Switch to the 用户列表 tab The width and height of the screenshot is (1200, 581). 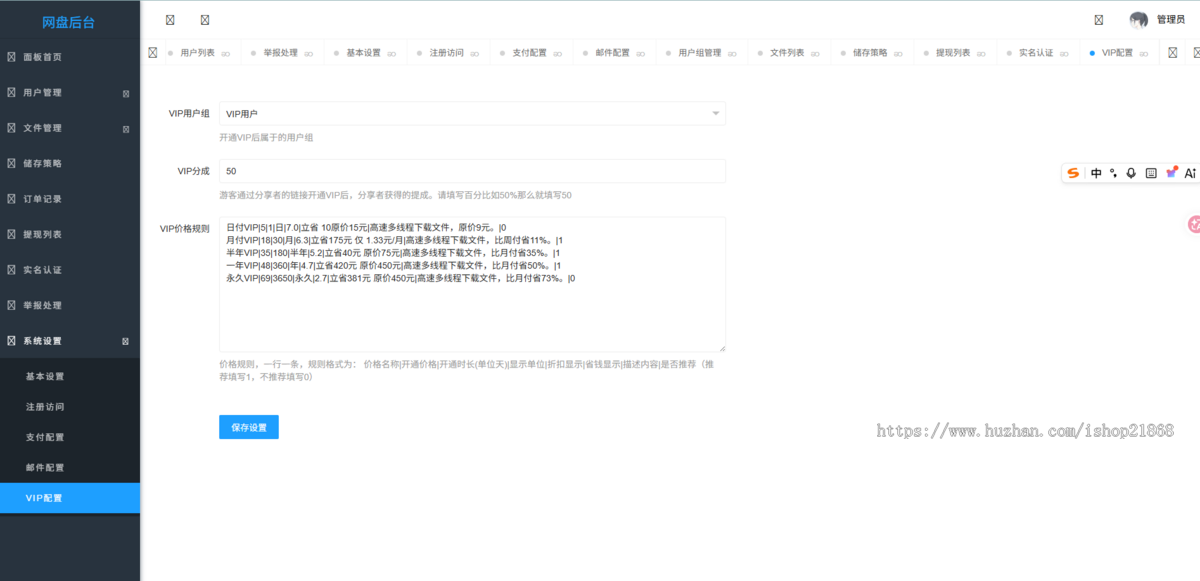pos(197,53)
